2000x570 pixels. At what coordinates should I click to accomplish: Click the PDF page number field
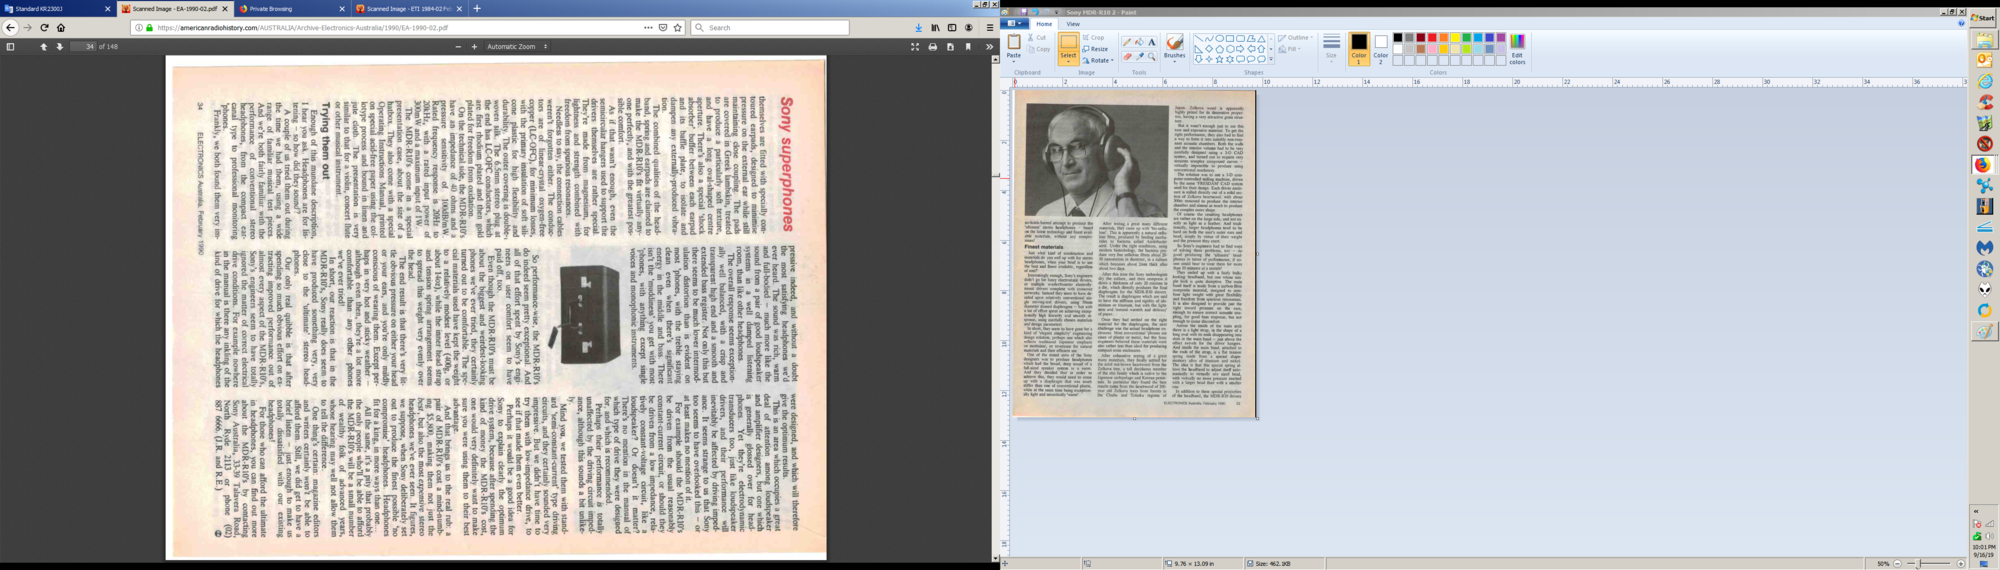pos(84,47)
